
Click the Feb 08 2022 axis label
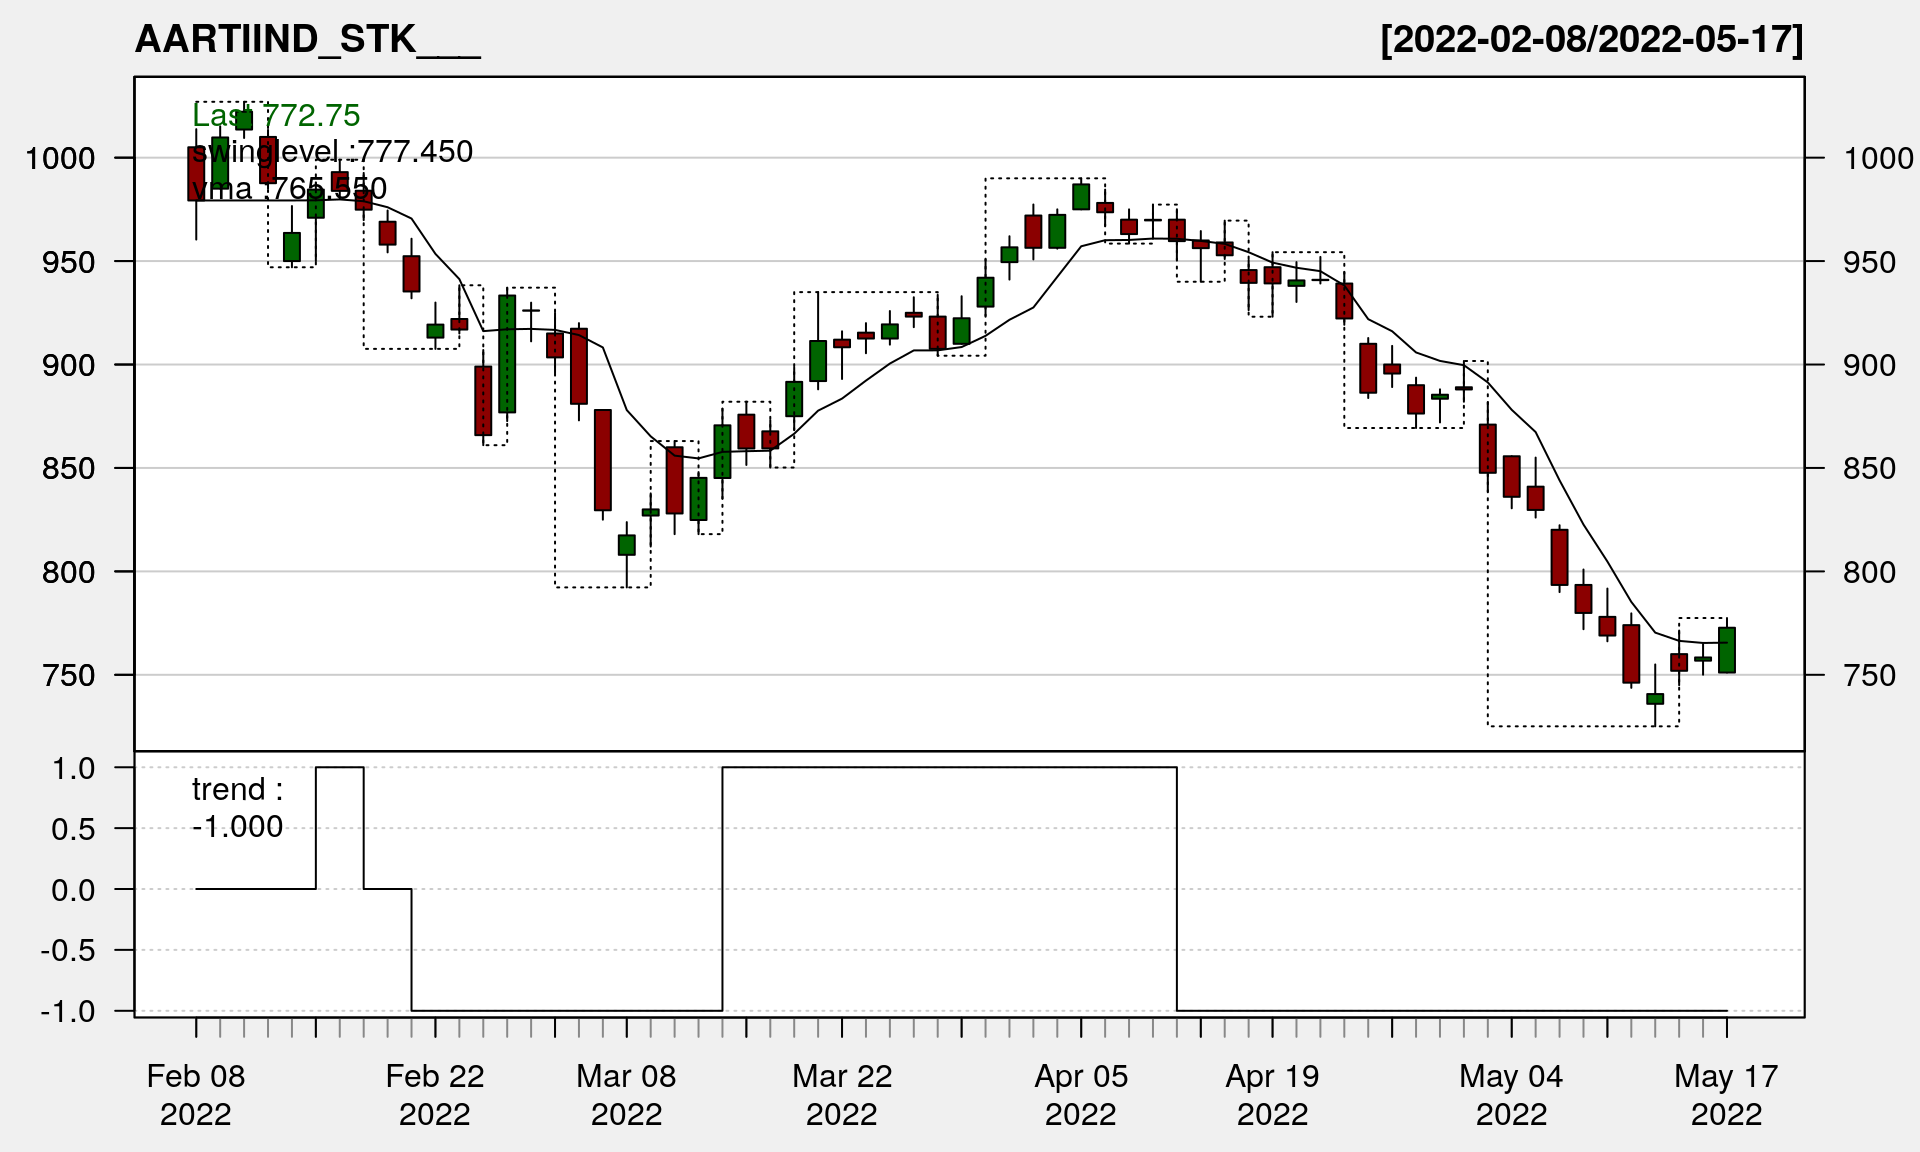click(196, 1095)
